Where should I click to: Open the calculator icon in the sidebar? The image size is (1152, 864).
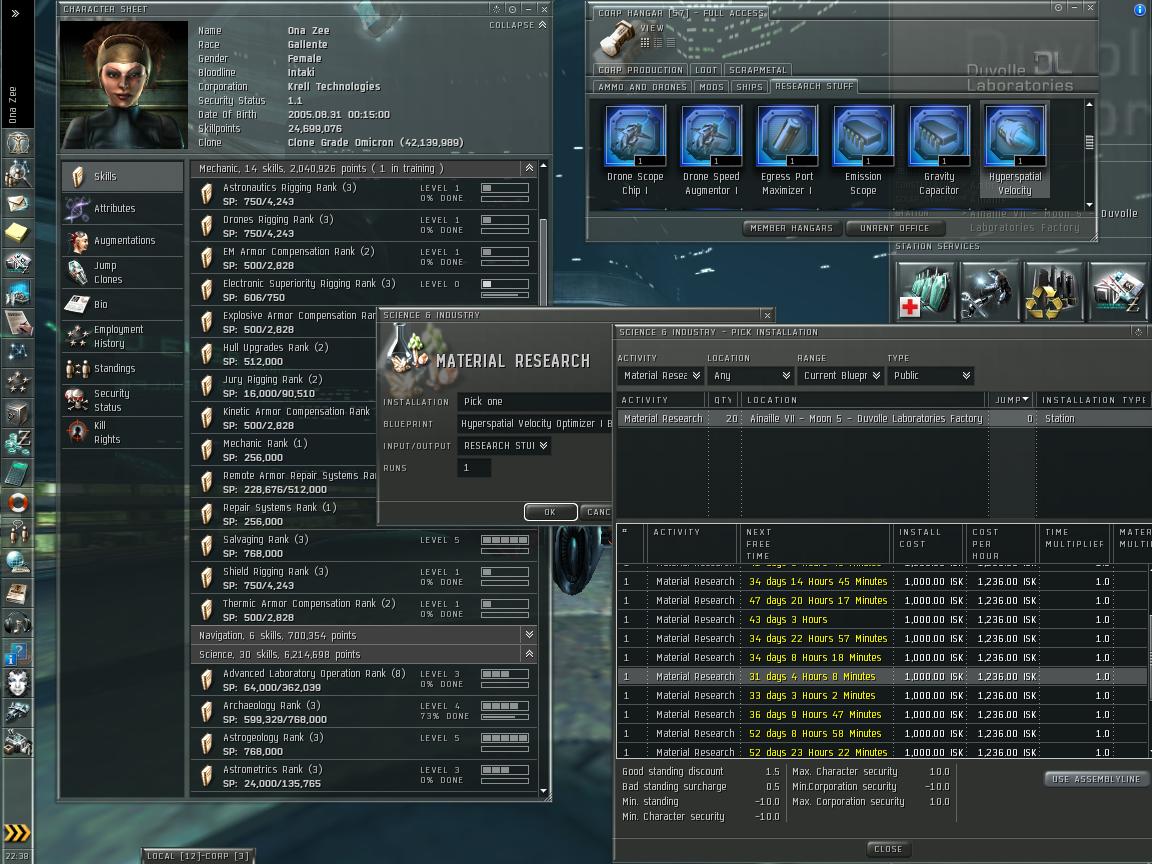[17, 472]
